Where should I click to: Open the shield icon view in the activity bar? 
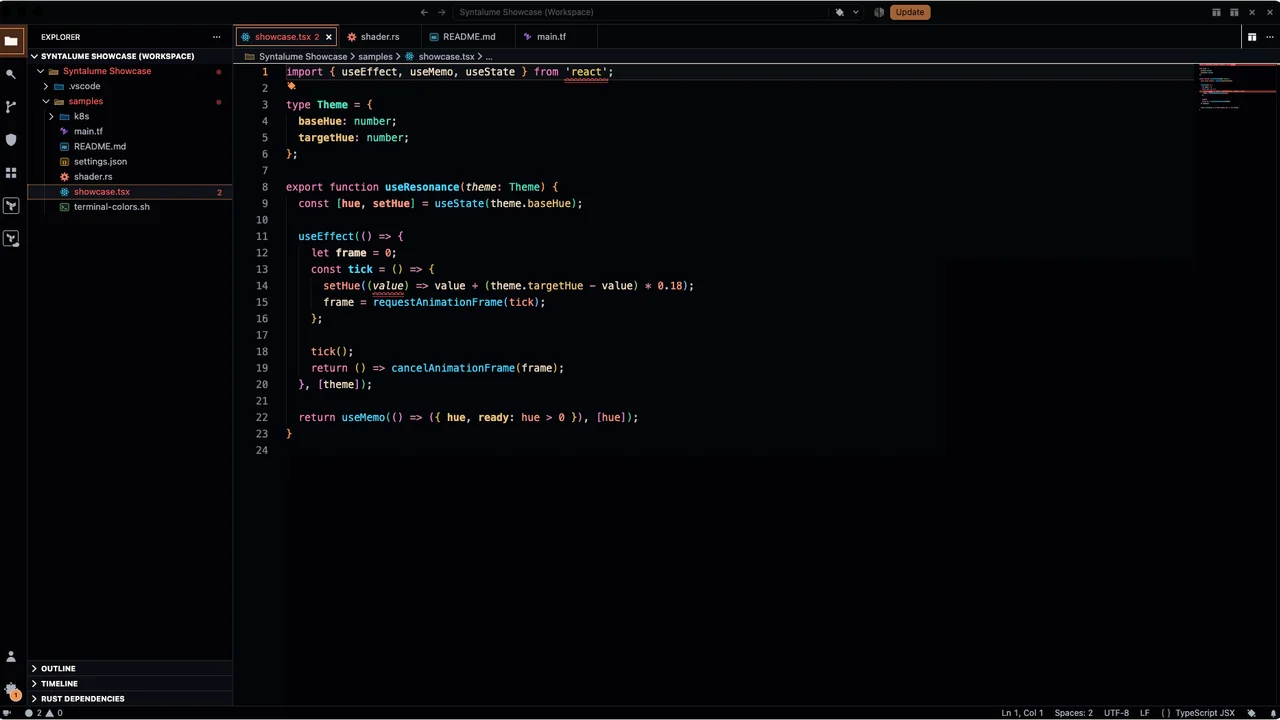[11, 140]
